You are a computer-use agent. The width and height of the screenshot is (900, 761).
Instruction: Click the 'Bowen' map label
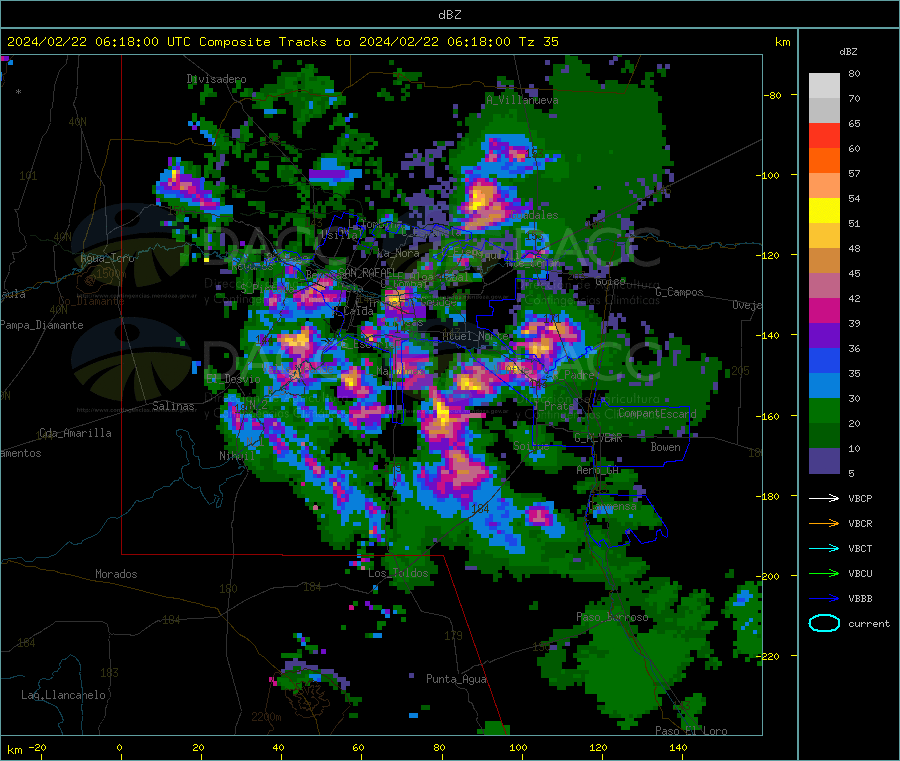pos(665,447)
